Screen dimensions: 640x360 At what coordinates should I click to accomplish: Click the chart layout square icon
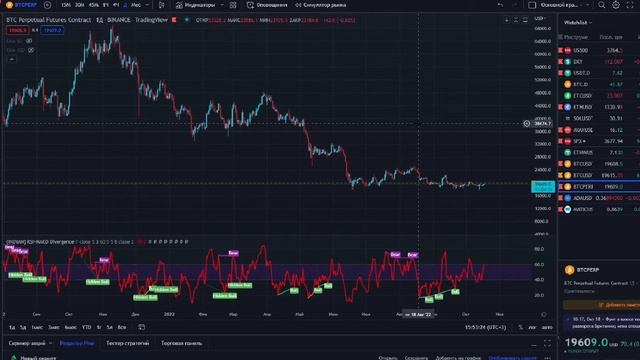[532, 5]
